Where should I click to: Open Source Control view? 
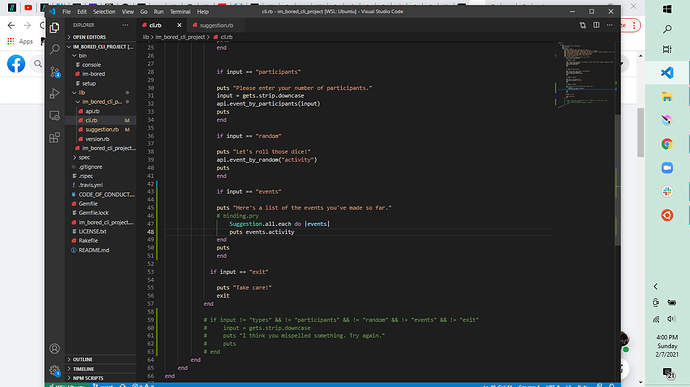pos(55,71)
